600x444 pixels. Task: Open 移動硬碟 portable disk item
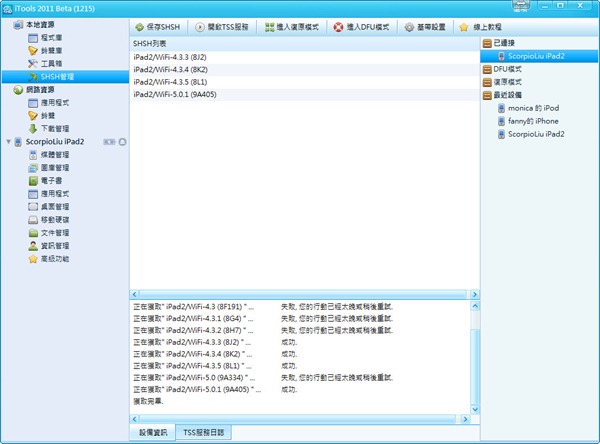pos(49,220)
